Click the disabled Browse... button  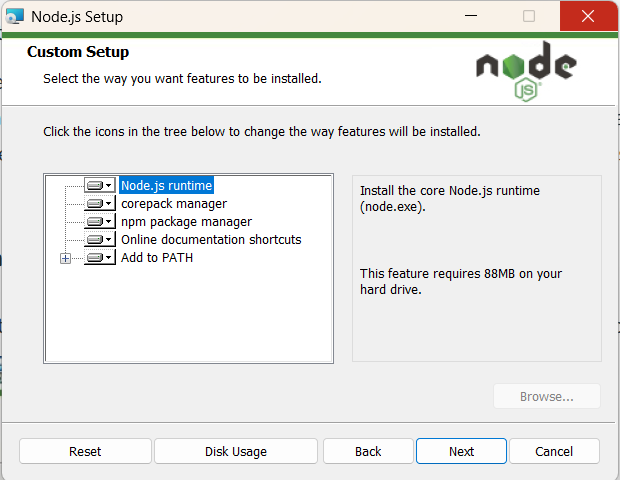coord(546,396)
